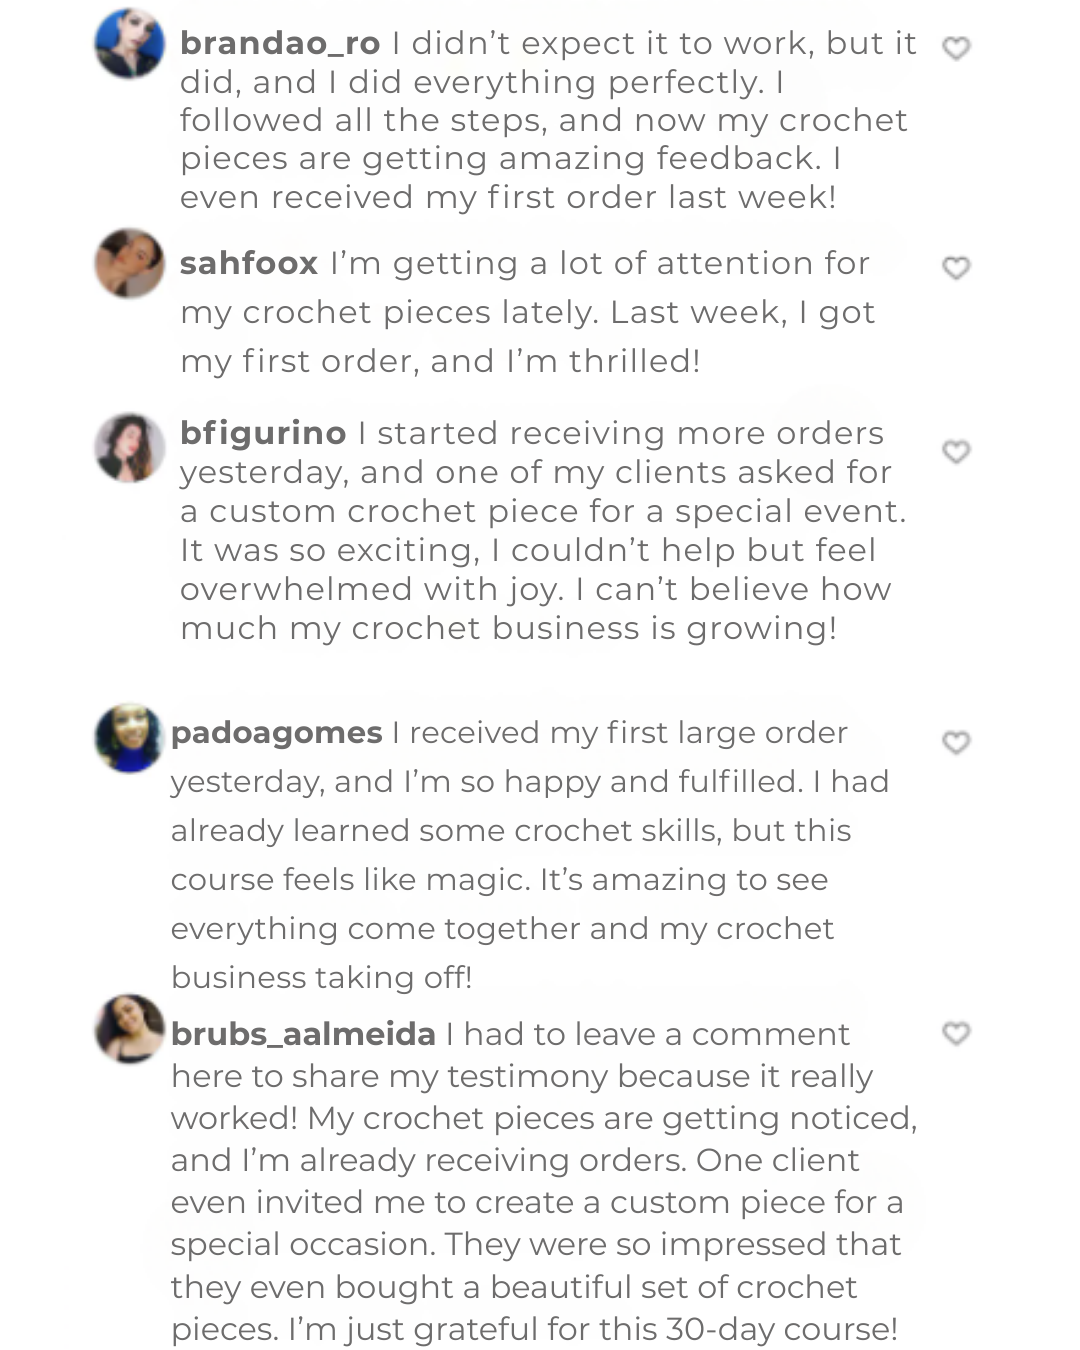Like the brubs_aalmeida testimony comment
Screen dimensions: 1080x1350
point(957,1033)
